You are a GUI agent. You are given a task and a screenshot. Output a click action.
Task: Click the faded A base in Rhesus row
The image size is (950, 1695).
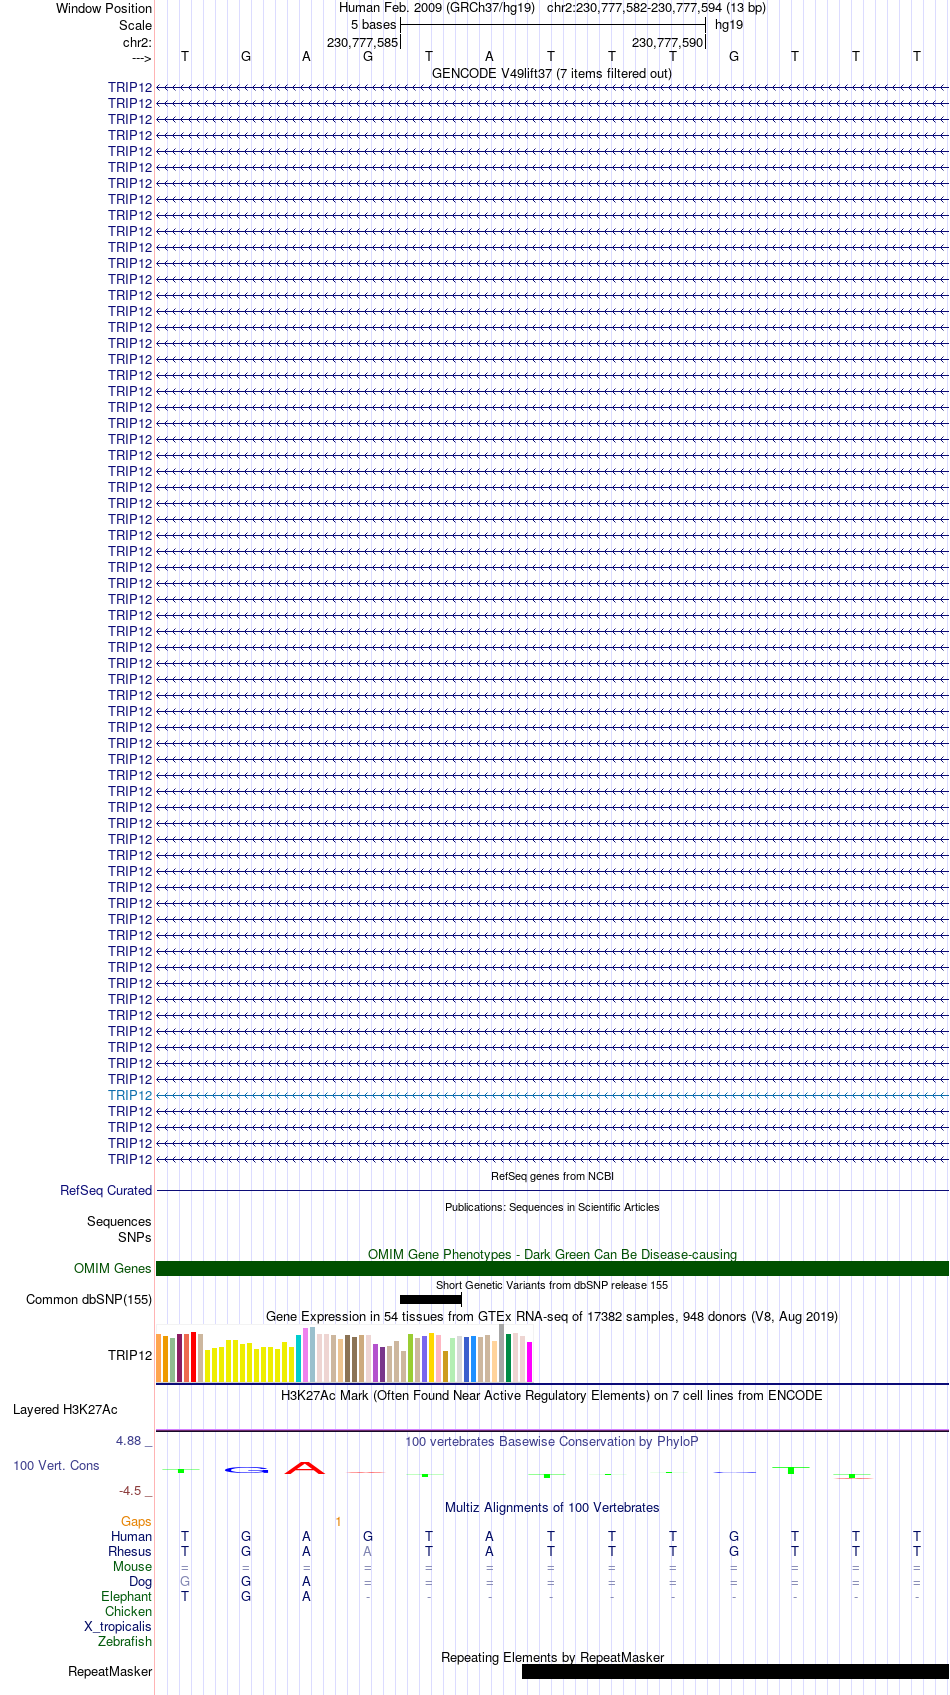pyautogui.click(x=368, y=1551)
